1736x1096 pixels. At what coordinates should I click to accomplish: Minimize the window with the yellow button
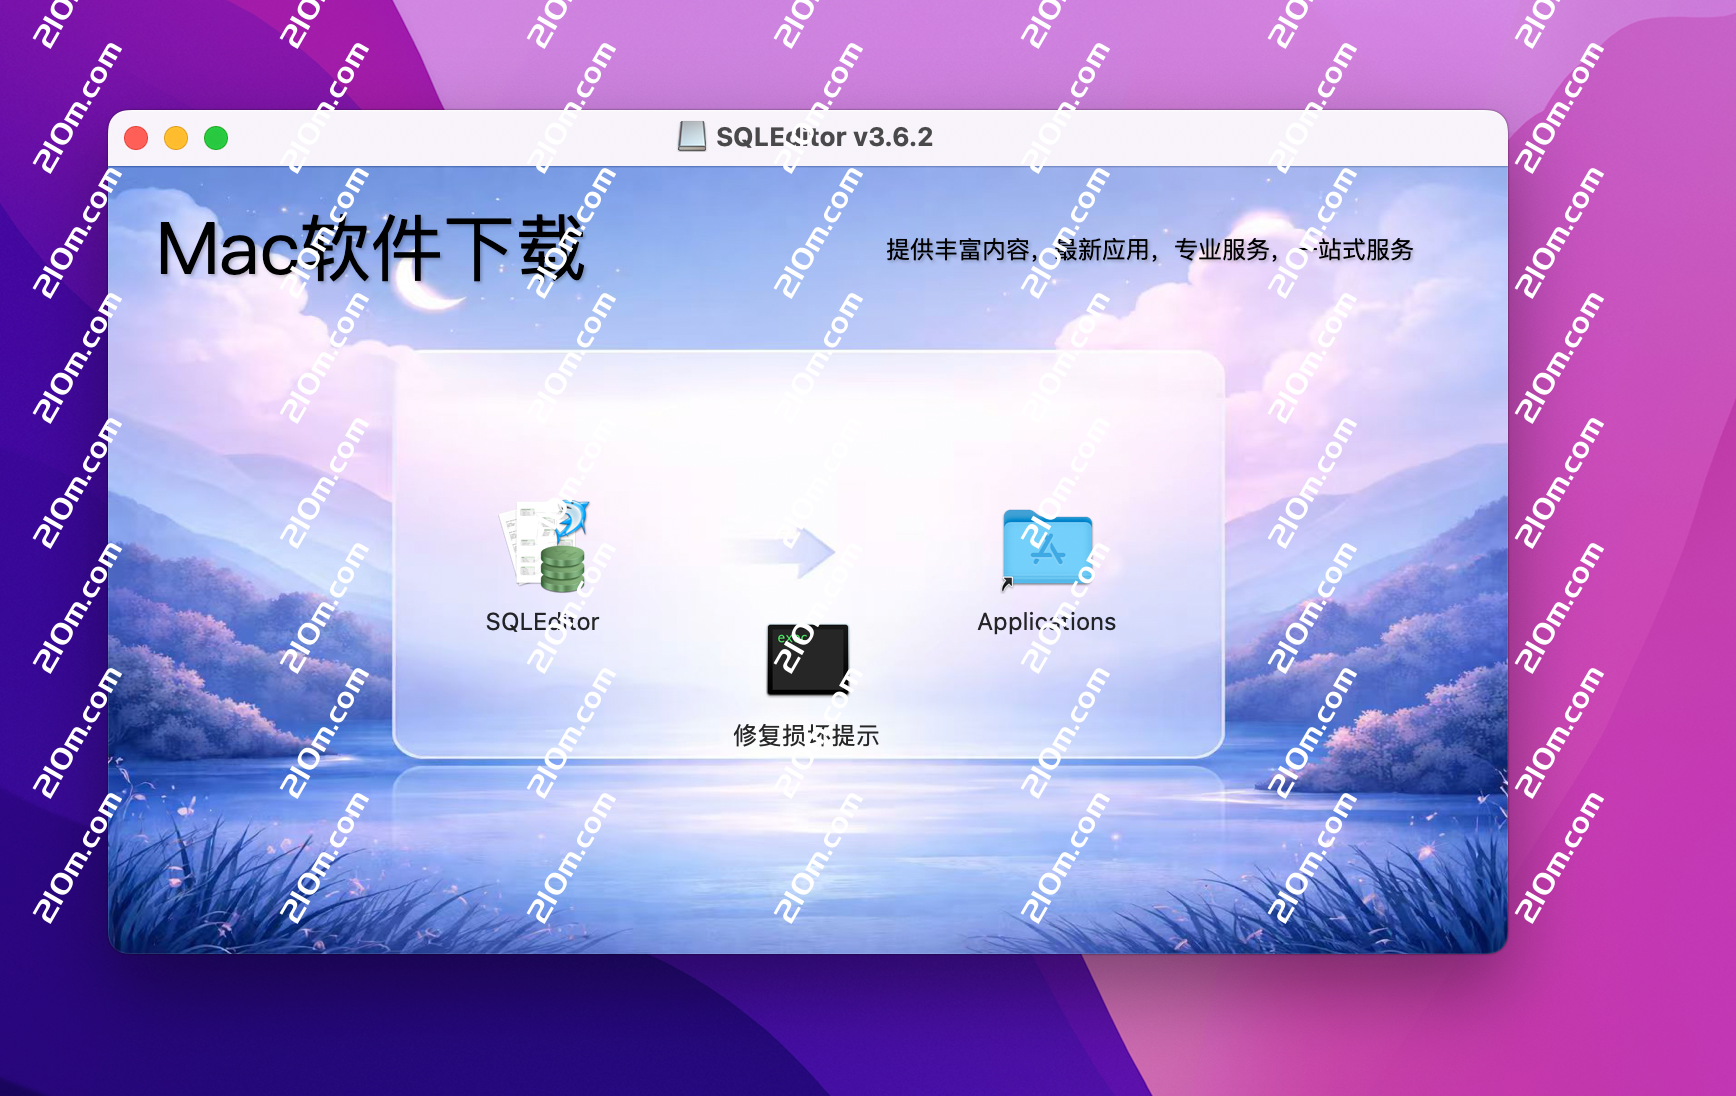(176, 138)
